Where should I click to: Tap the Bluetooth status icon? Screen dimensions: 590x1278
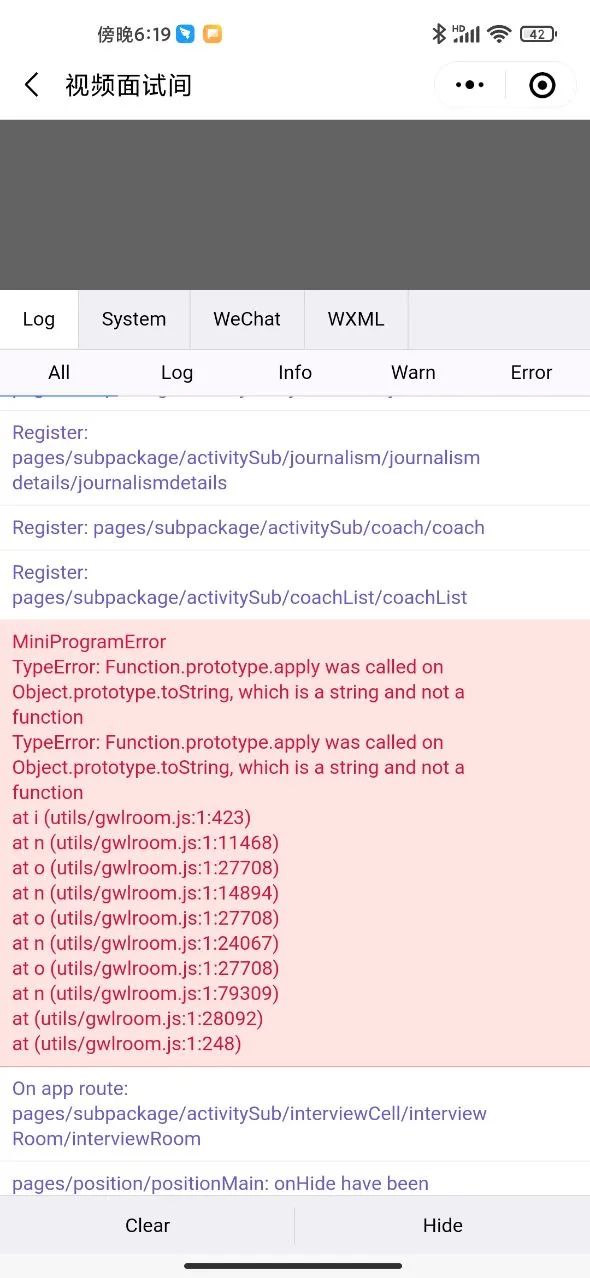pos(438,34)
